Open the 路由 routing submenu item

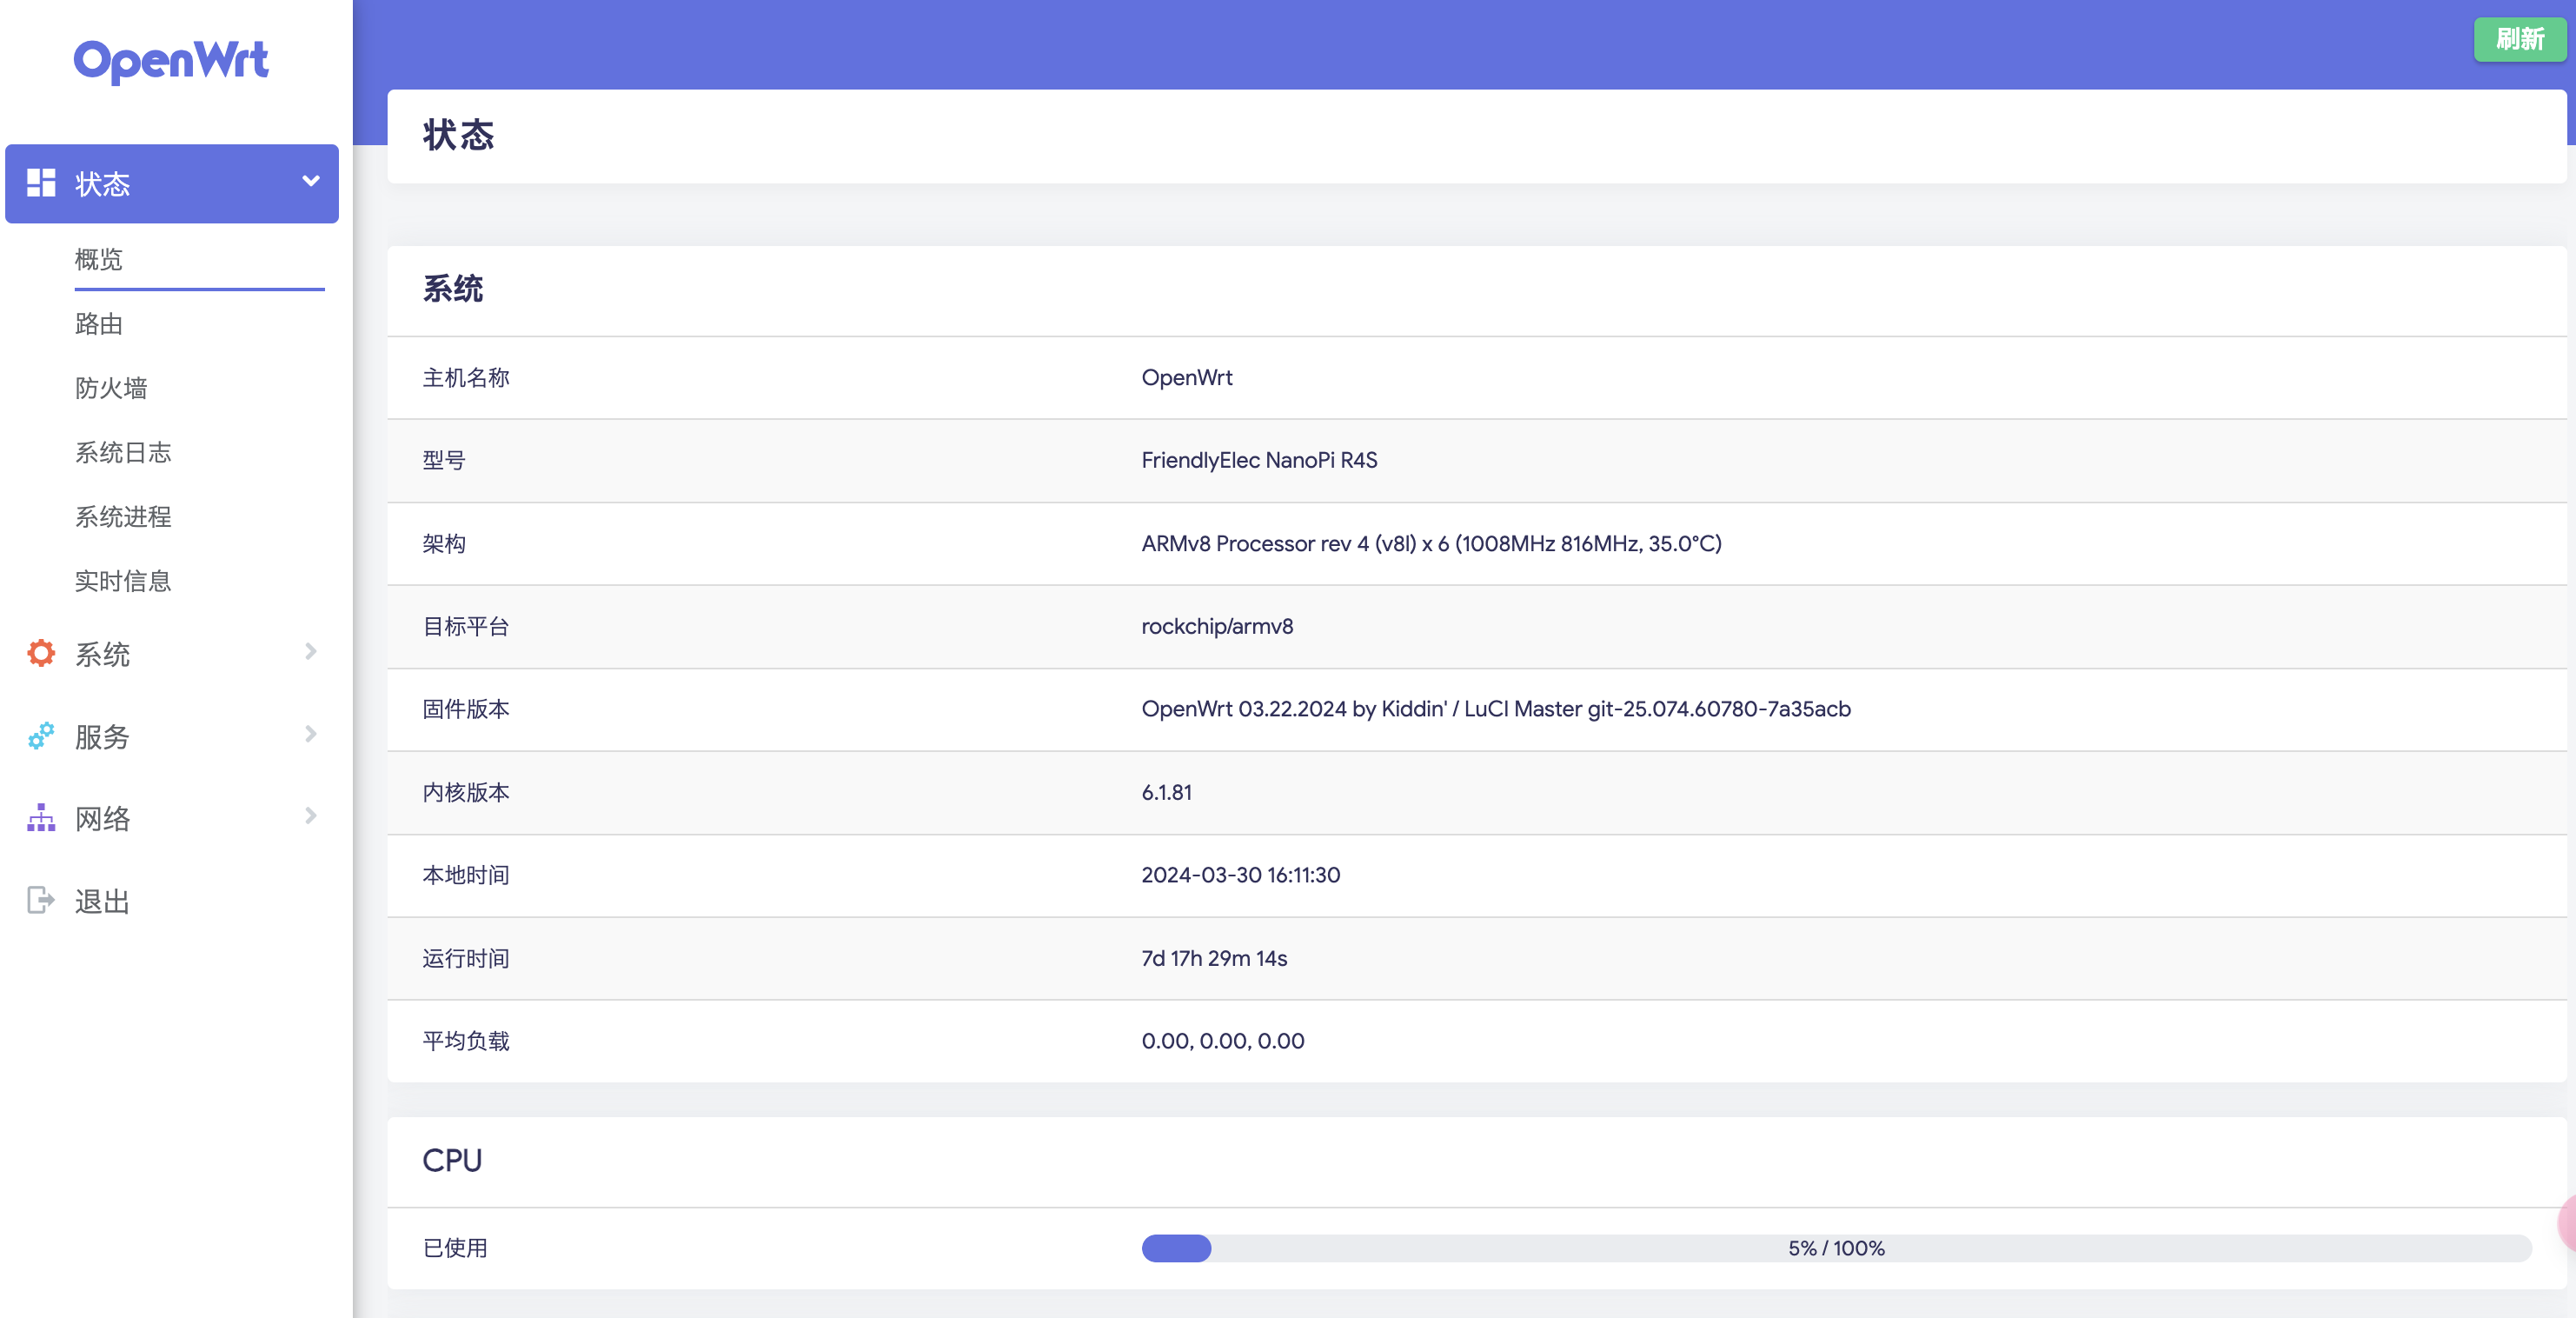(99, 324)
